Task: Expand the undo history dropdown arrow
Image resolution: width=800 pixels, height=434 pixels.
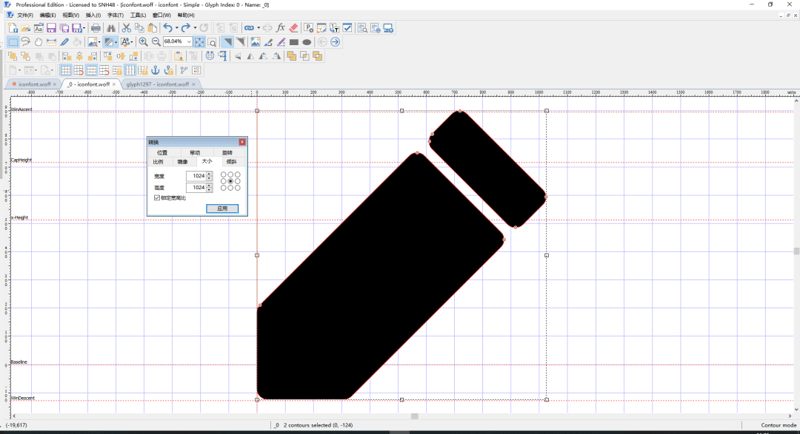Action: point(177,29)
